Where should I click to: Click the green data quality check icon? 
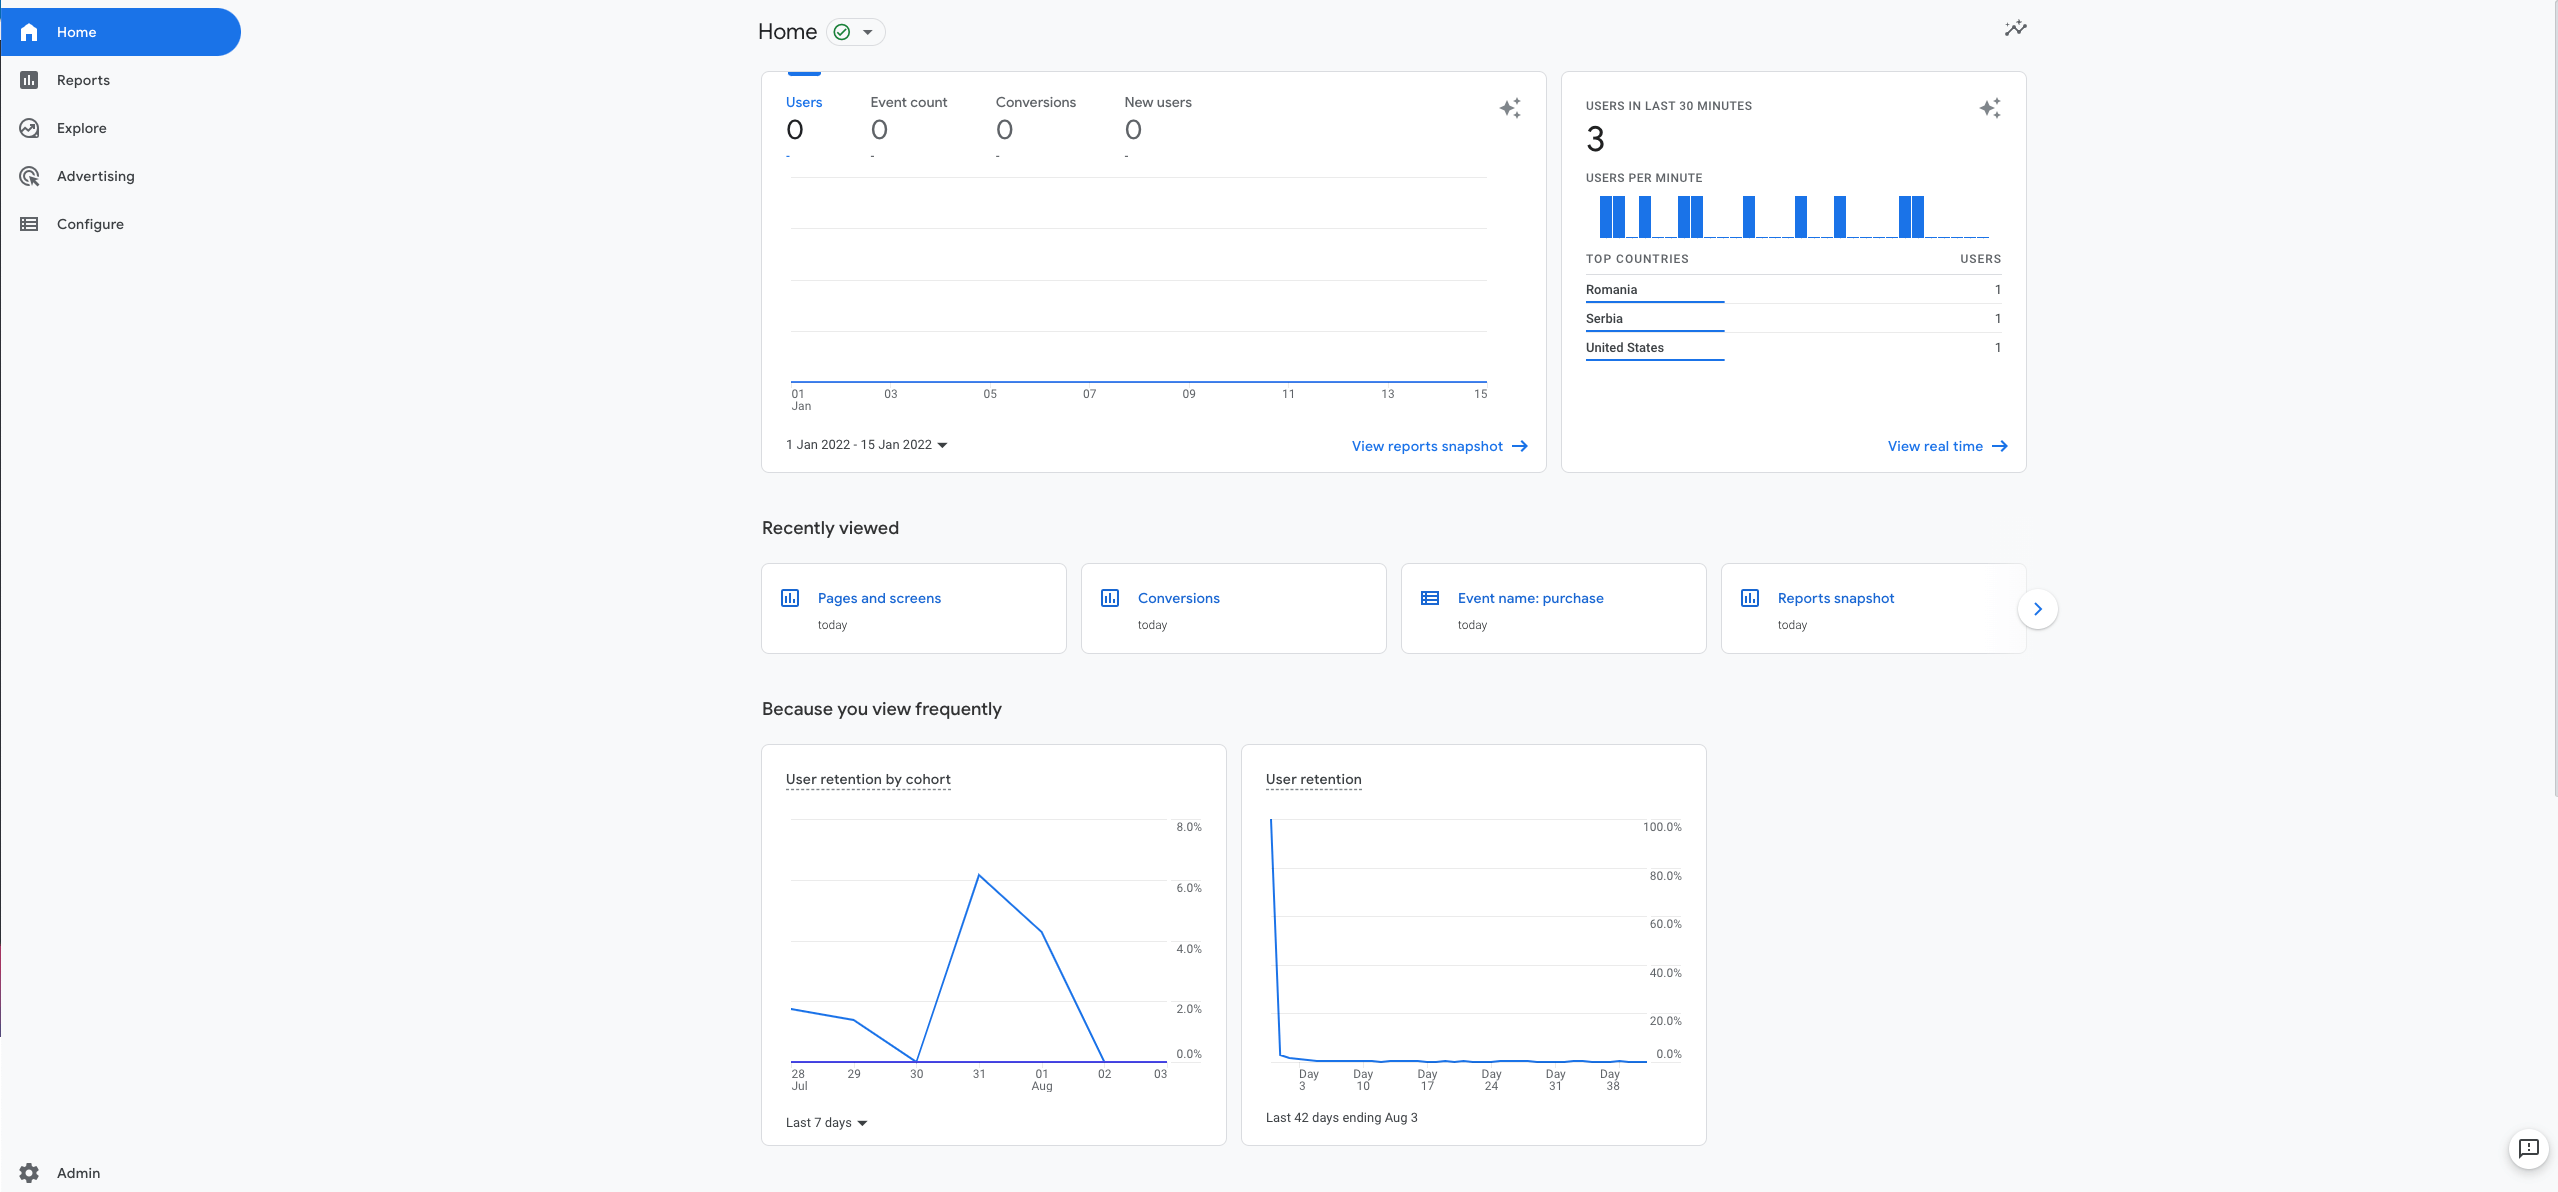(842, 32)
